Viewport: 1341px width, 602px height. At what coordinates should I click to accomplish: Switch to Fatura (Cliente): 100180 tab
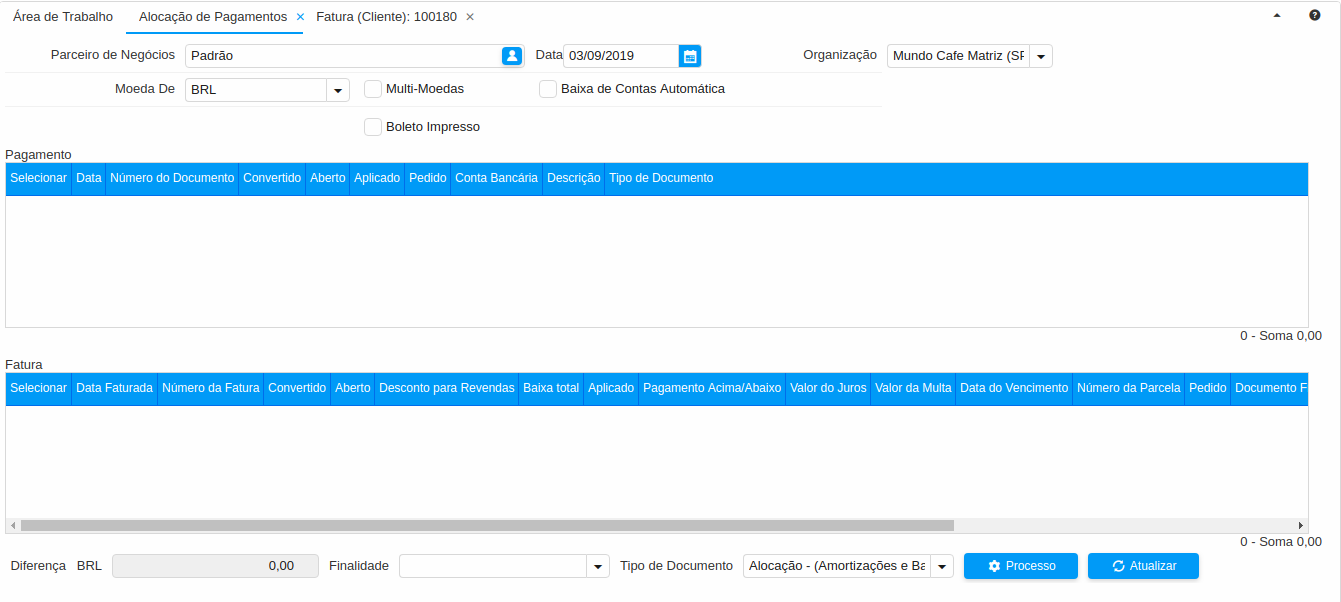click(x=386, y=17)
